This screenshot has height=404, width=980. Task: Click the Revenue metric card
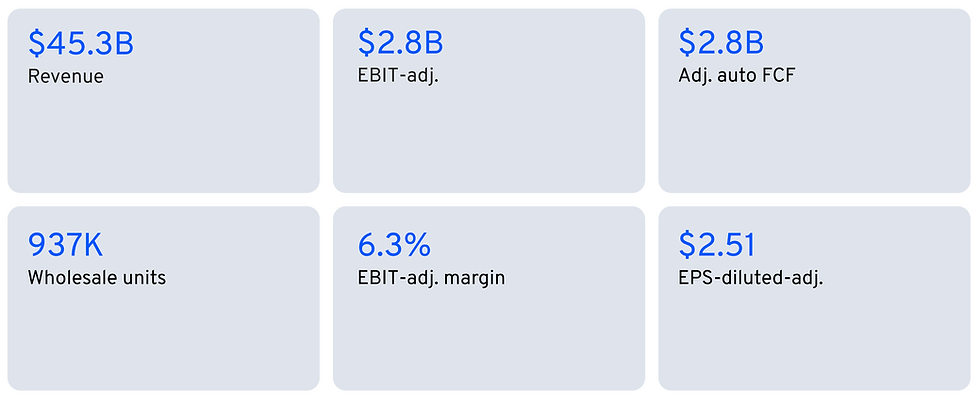[x=164, y=101]
